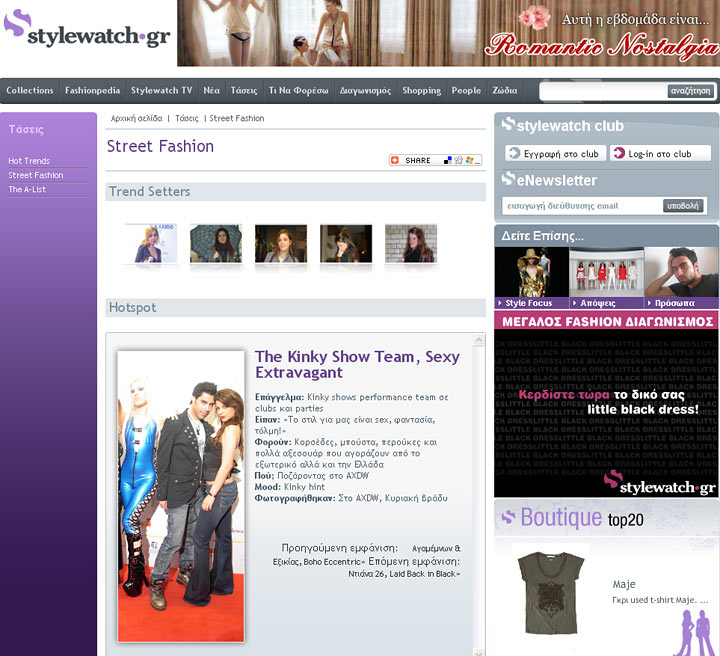Open Street Fashion sidebar link
Viewport: 720px width, 656px height.
36,175
